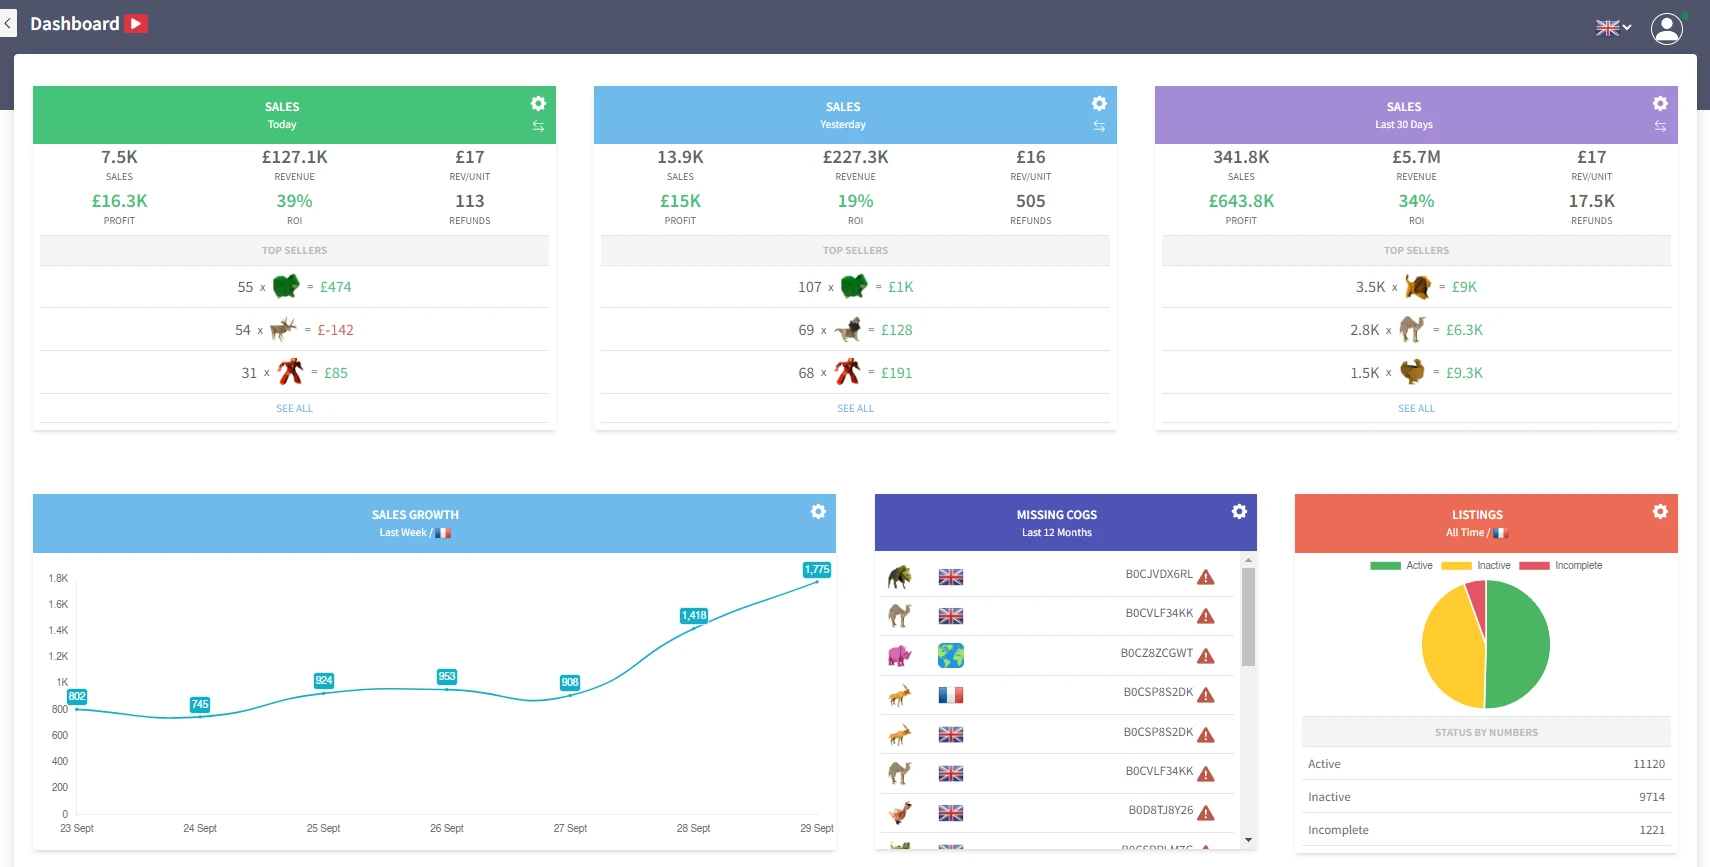Click the Active count 11120
1710x867 pixels.
pos(1649,764)
